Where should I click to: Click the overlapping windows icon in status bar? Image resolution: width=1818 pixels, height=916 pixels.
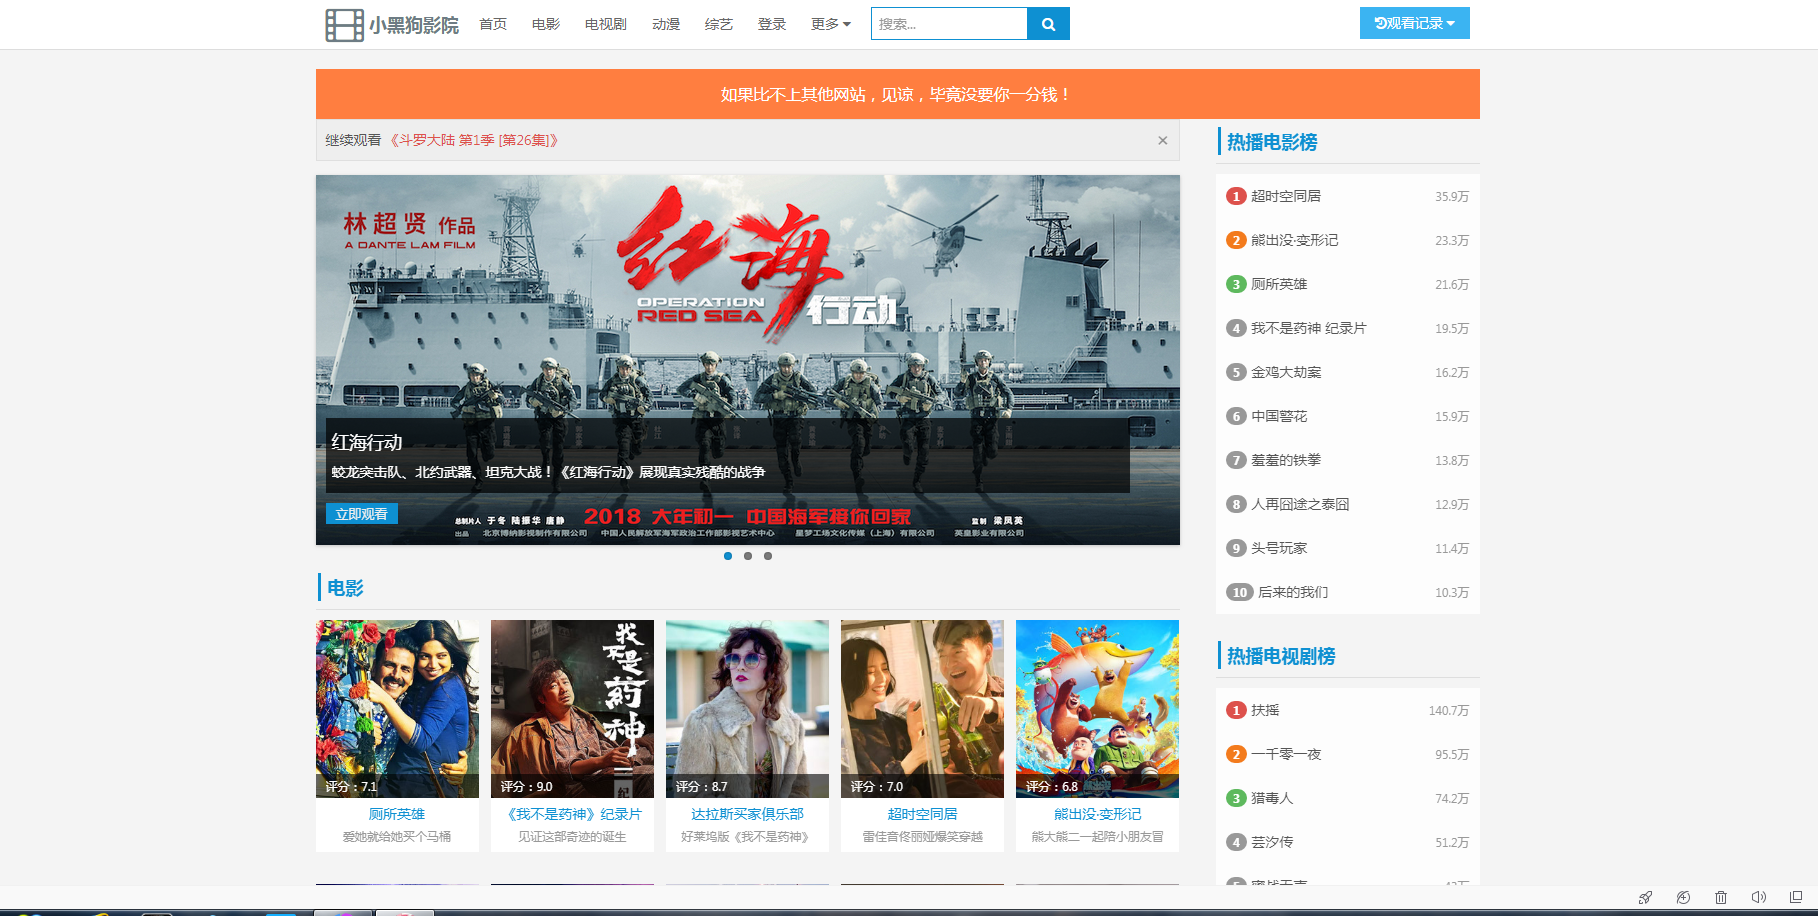point(1796,897)
